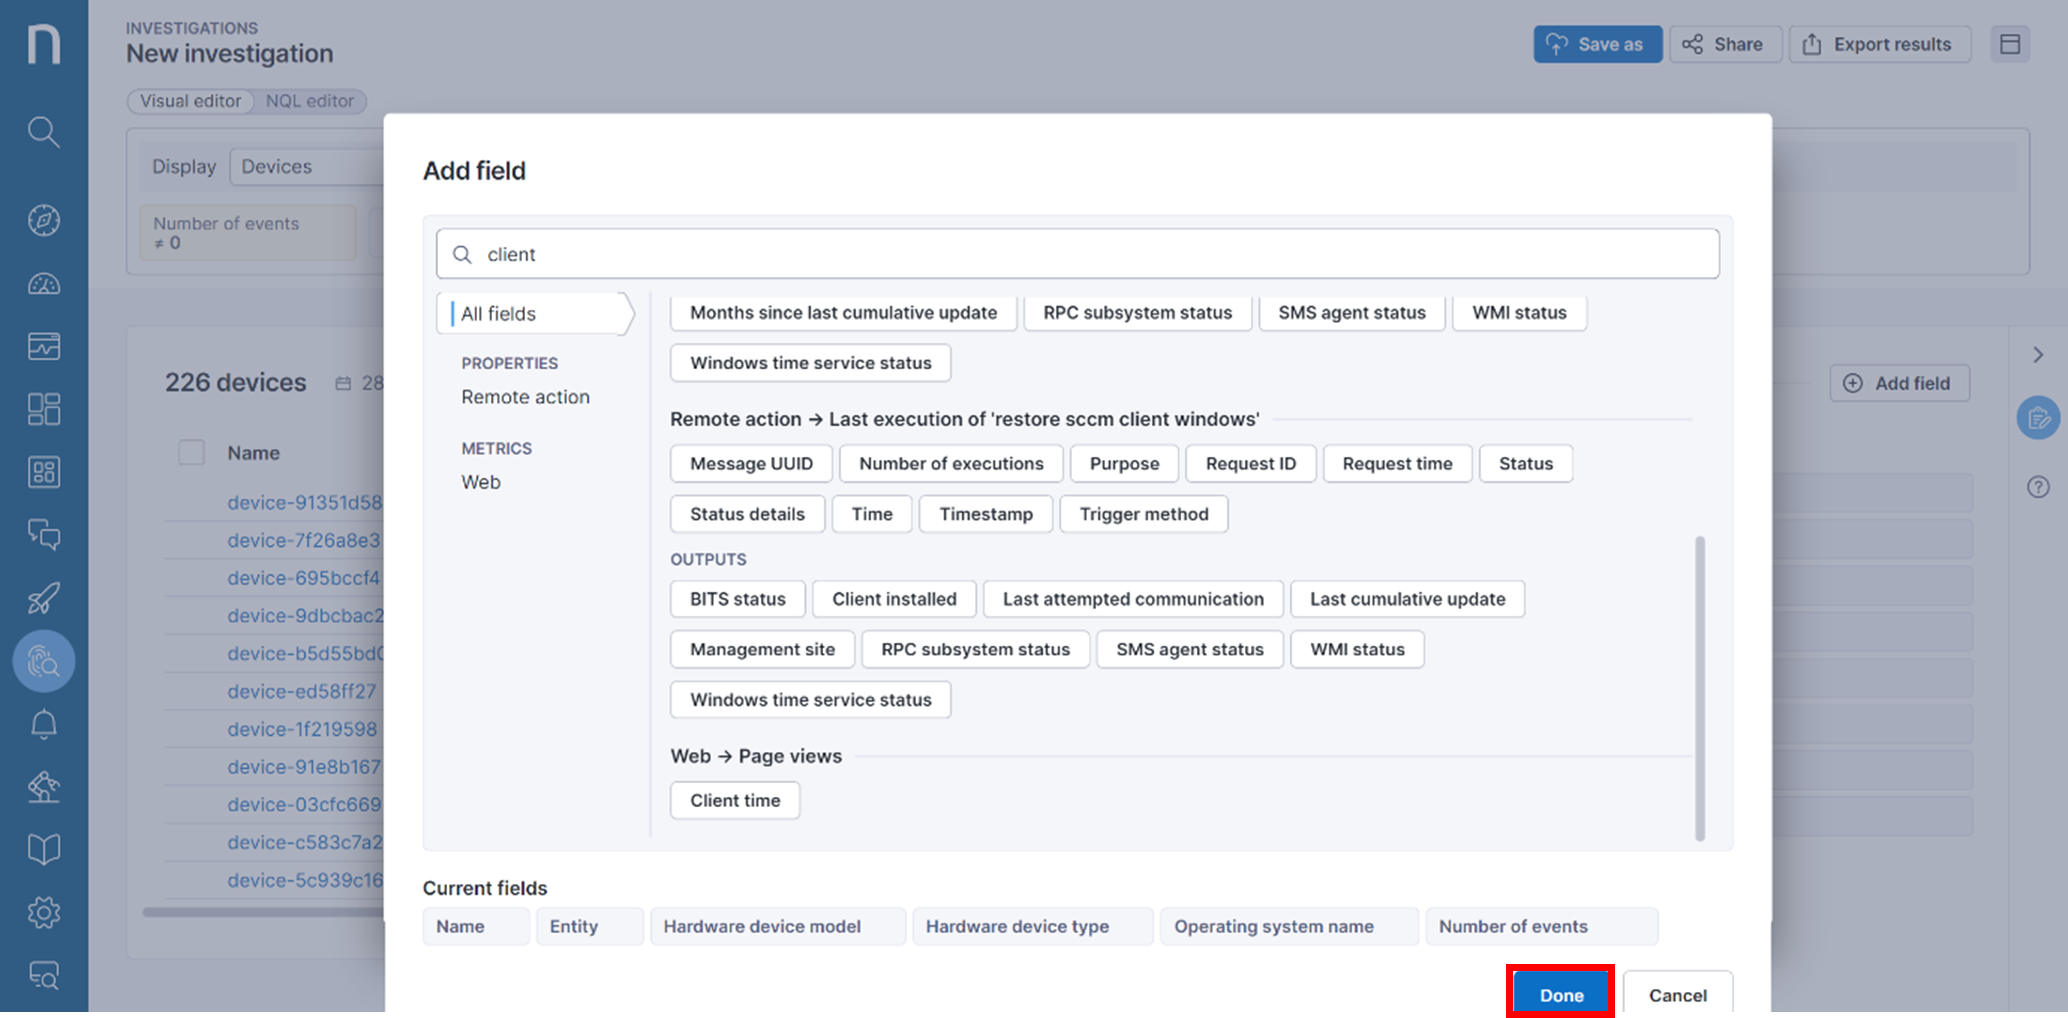
Task: Select the rocket icon in the left sidebar
Action: pos(43,597)
